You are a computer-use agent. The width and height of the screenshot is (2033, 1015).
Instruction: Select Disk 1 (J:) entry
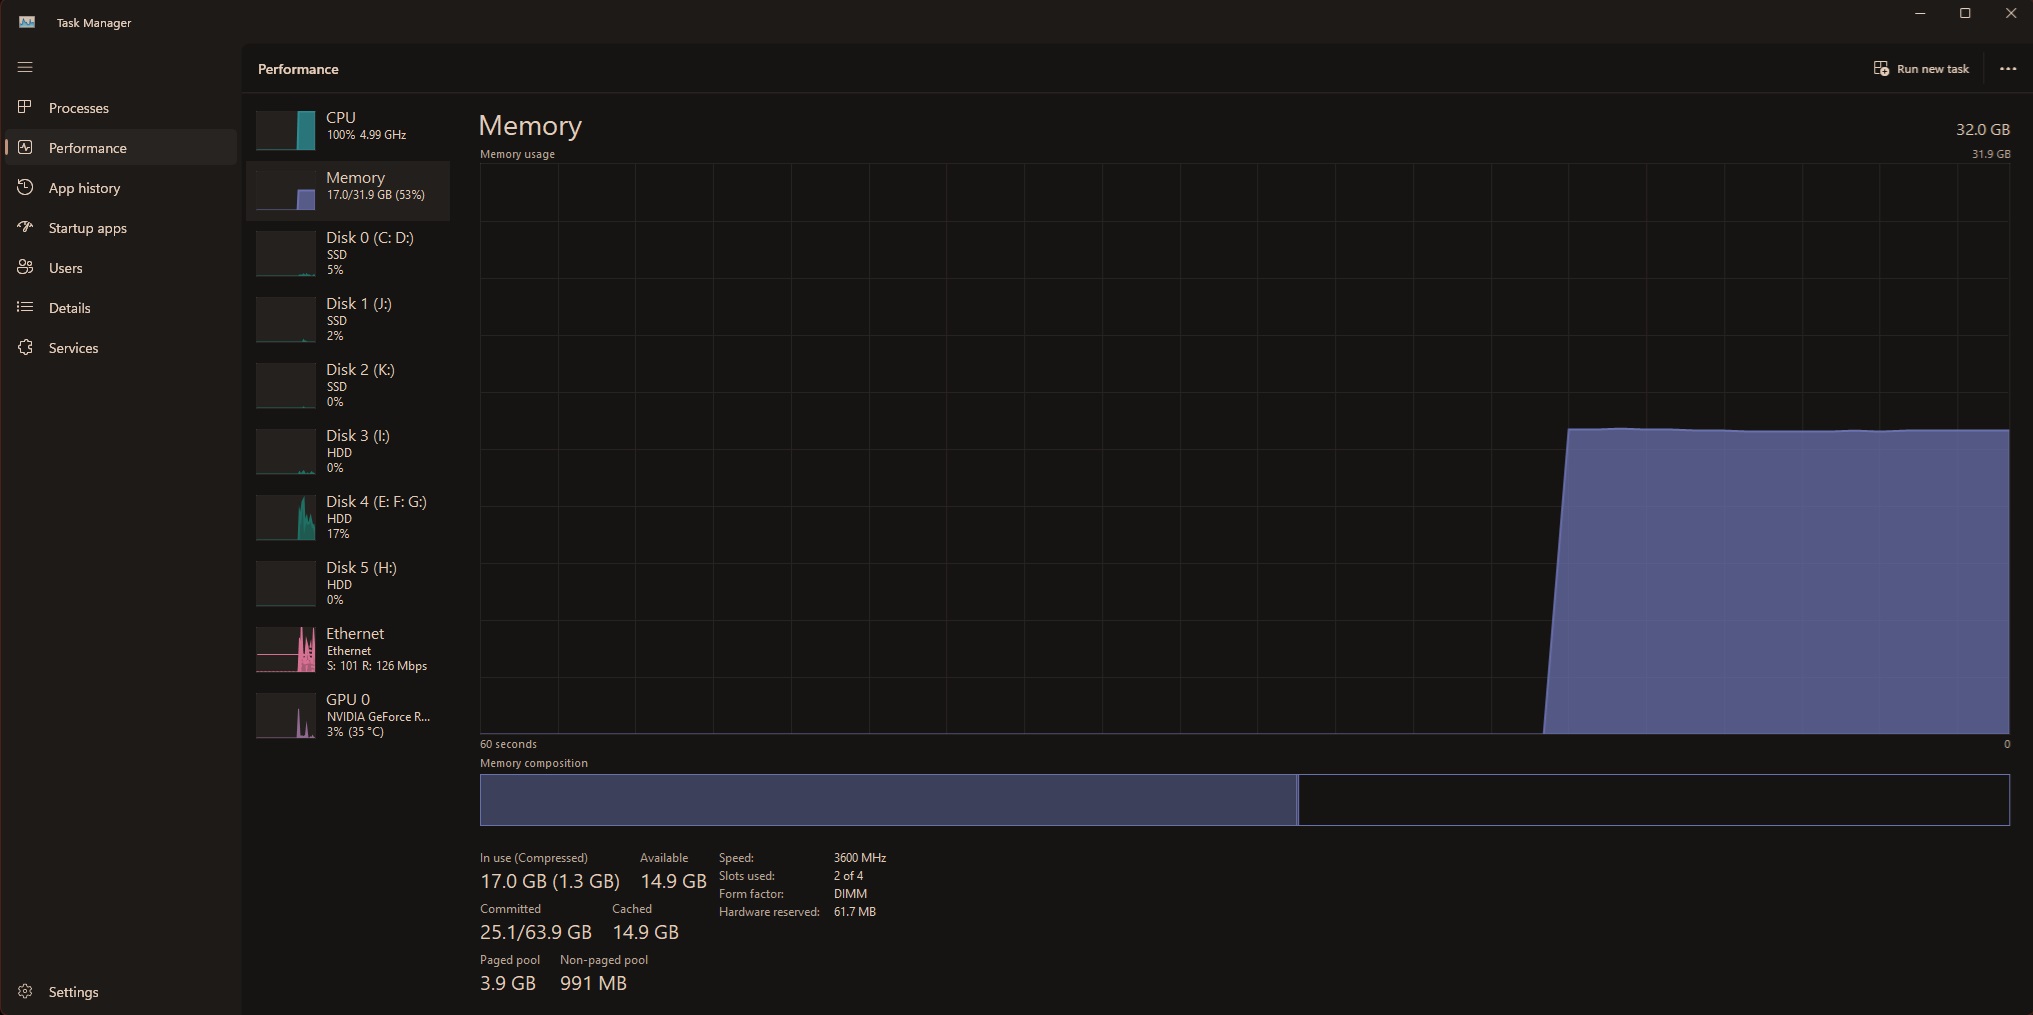(x=348, y=319)
